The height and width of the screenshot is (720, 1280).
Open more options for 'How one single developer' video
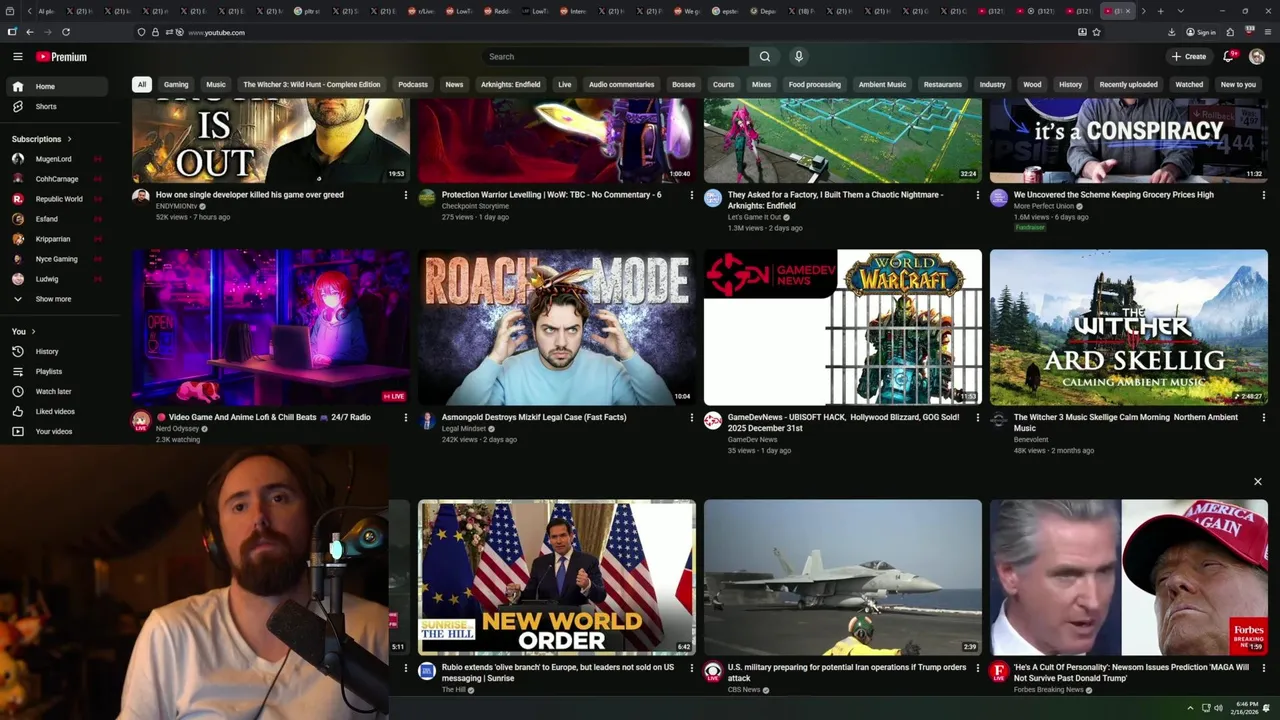tap(405, 195)
